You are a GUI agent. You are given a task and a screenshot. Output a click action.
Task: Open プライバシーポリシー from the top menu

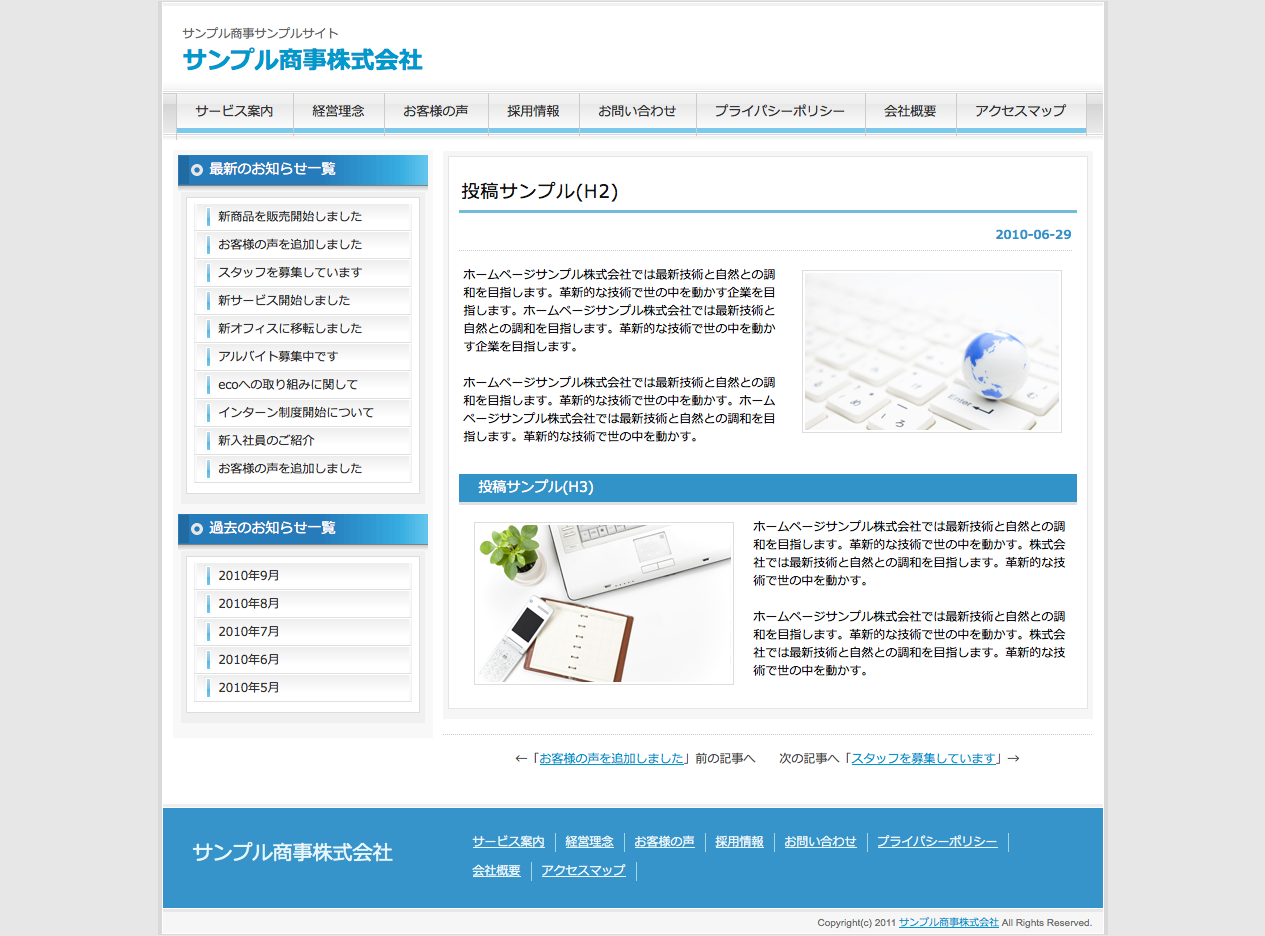(x=780, y=111)
